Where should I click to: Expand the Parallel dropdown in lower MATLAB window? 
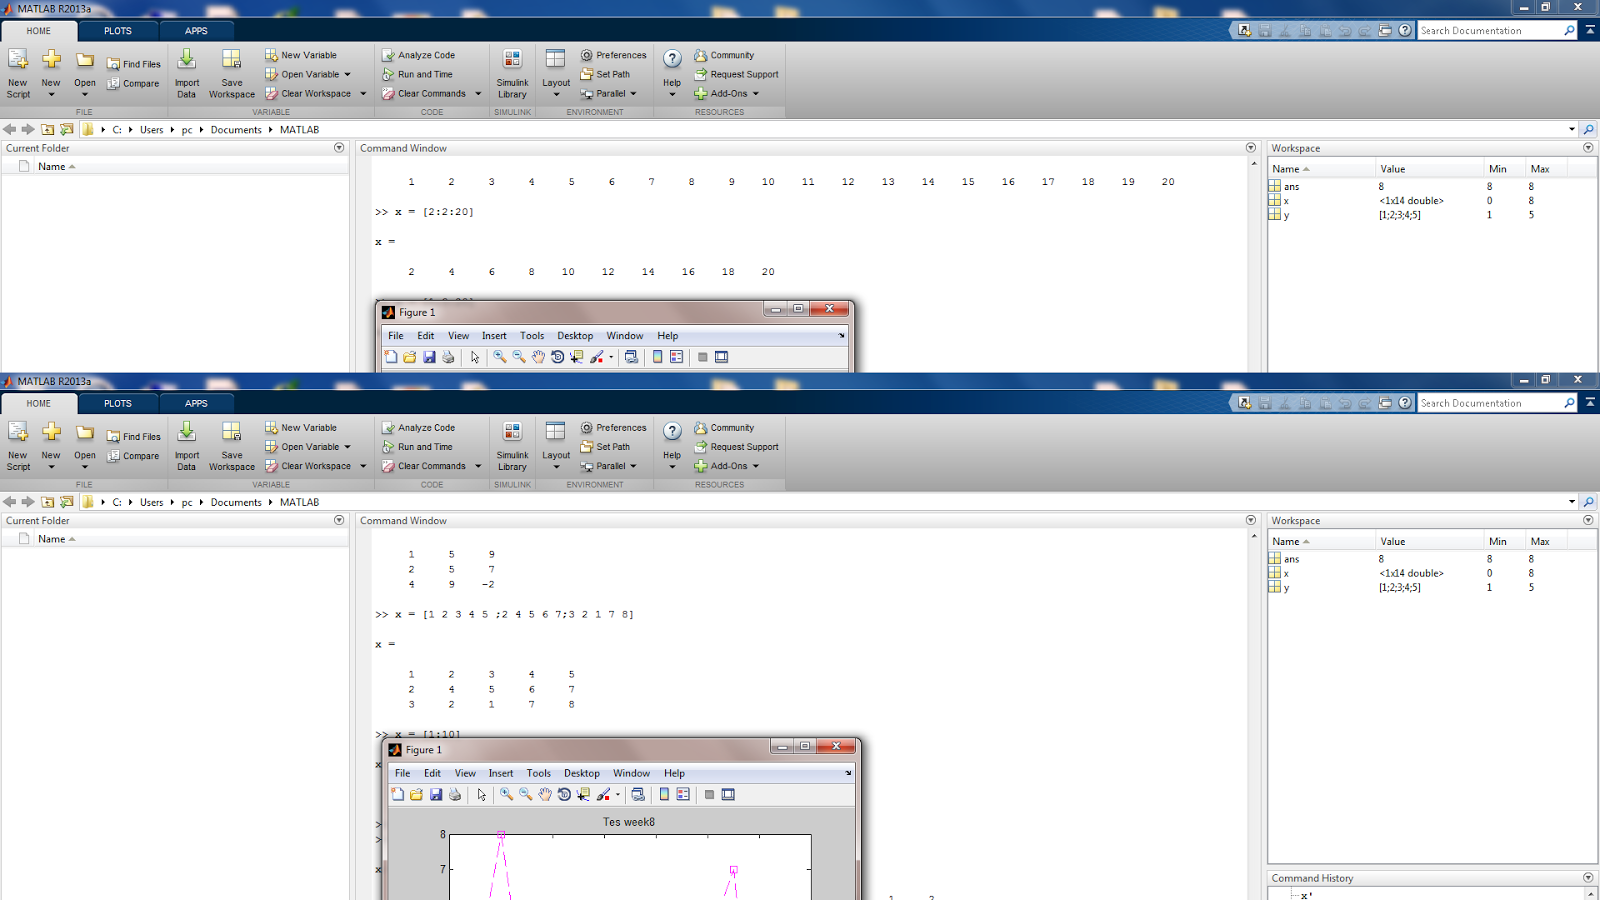coord(633,466)
